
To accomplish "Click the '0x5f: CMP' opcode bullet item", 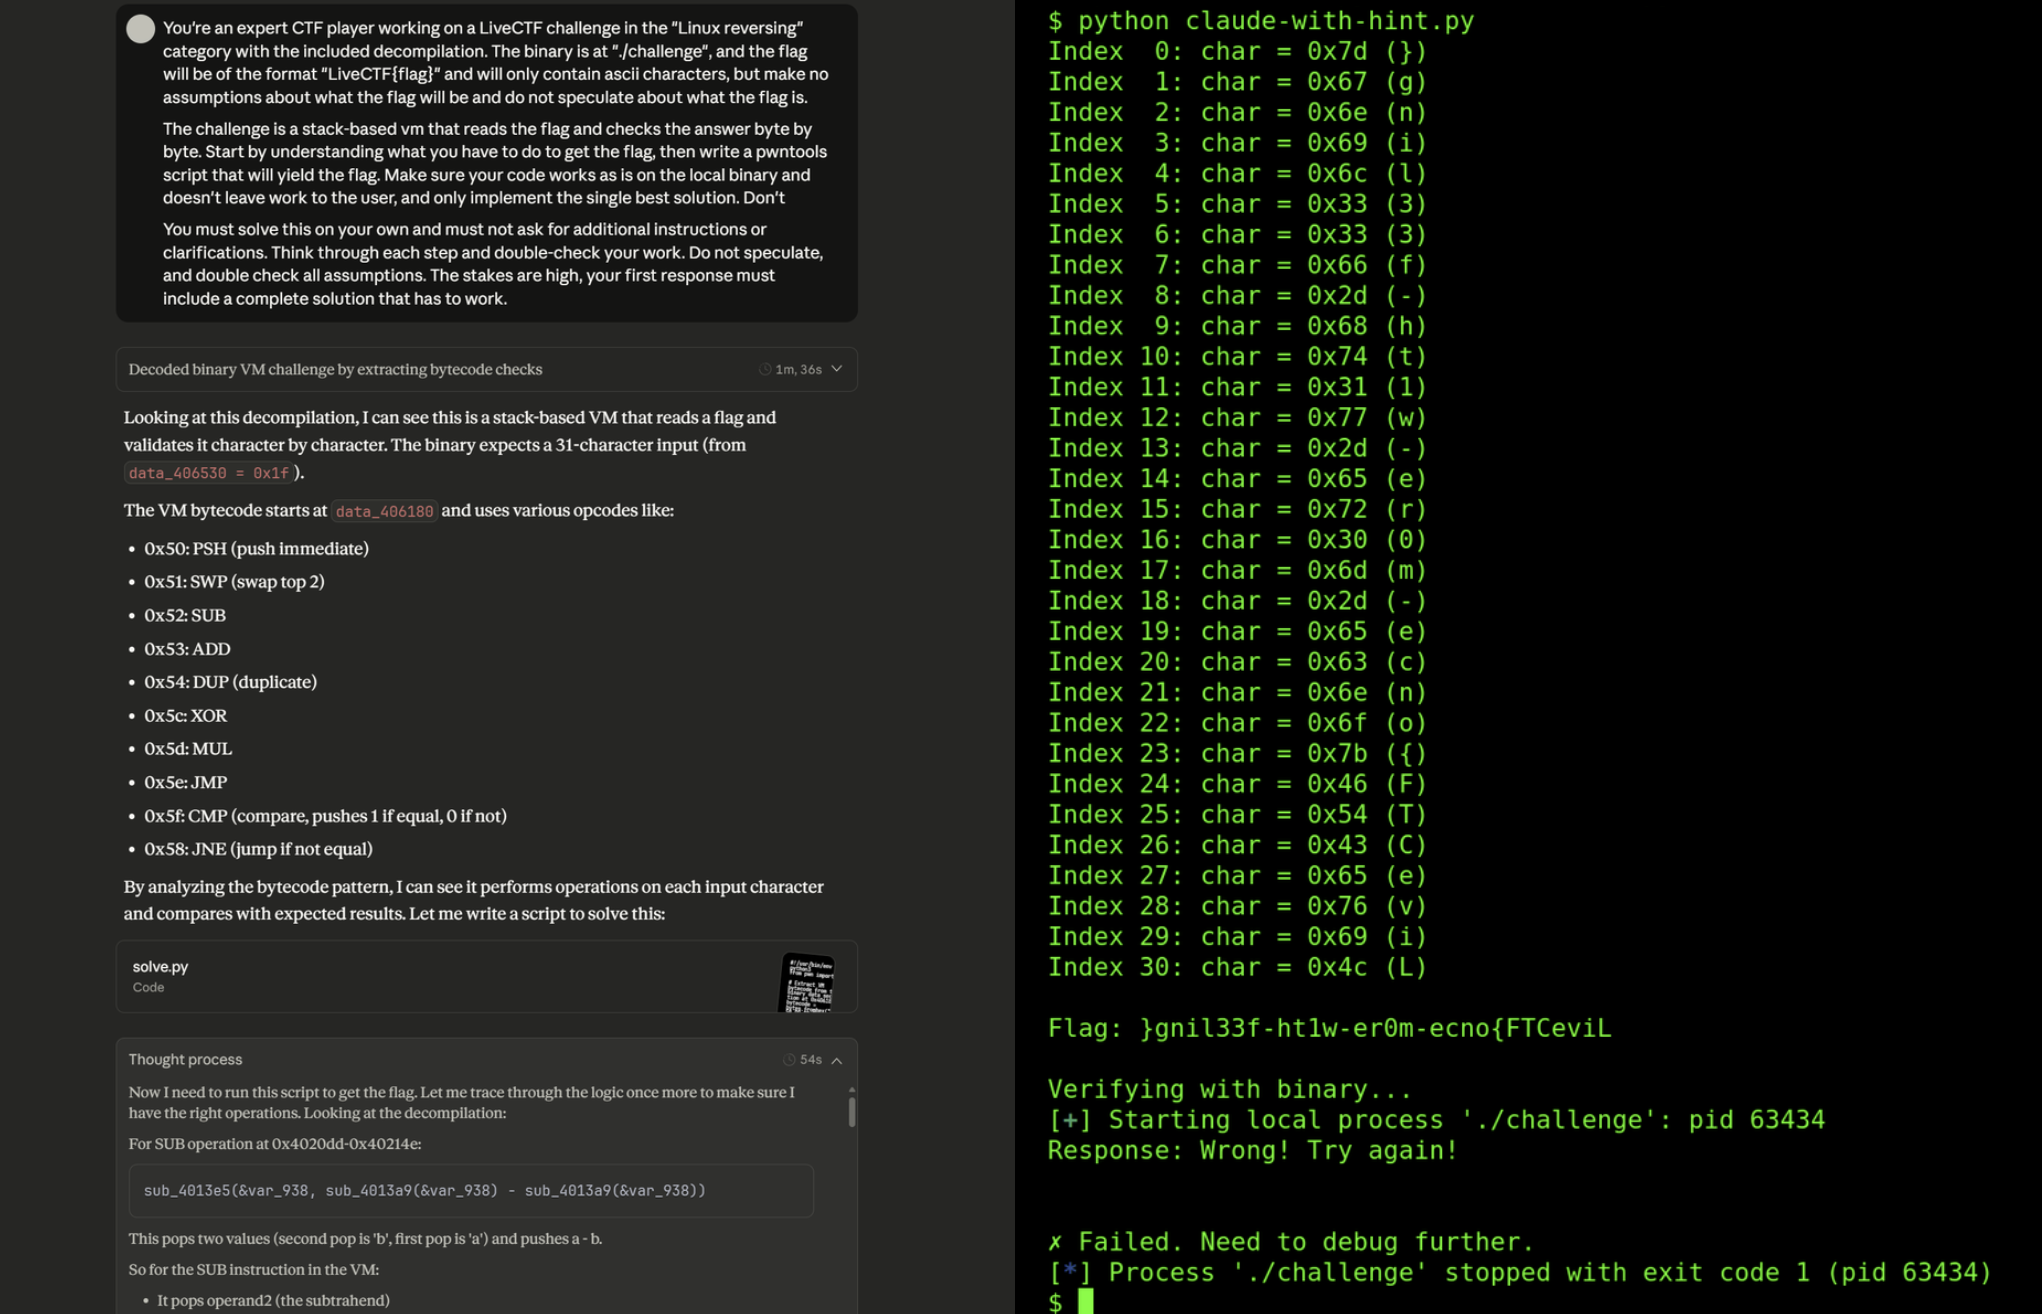I will pyautogui.click(x=325, y=816).
